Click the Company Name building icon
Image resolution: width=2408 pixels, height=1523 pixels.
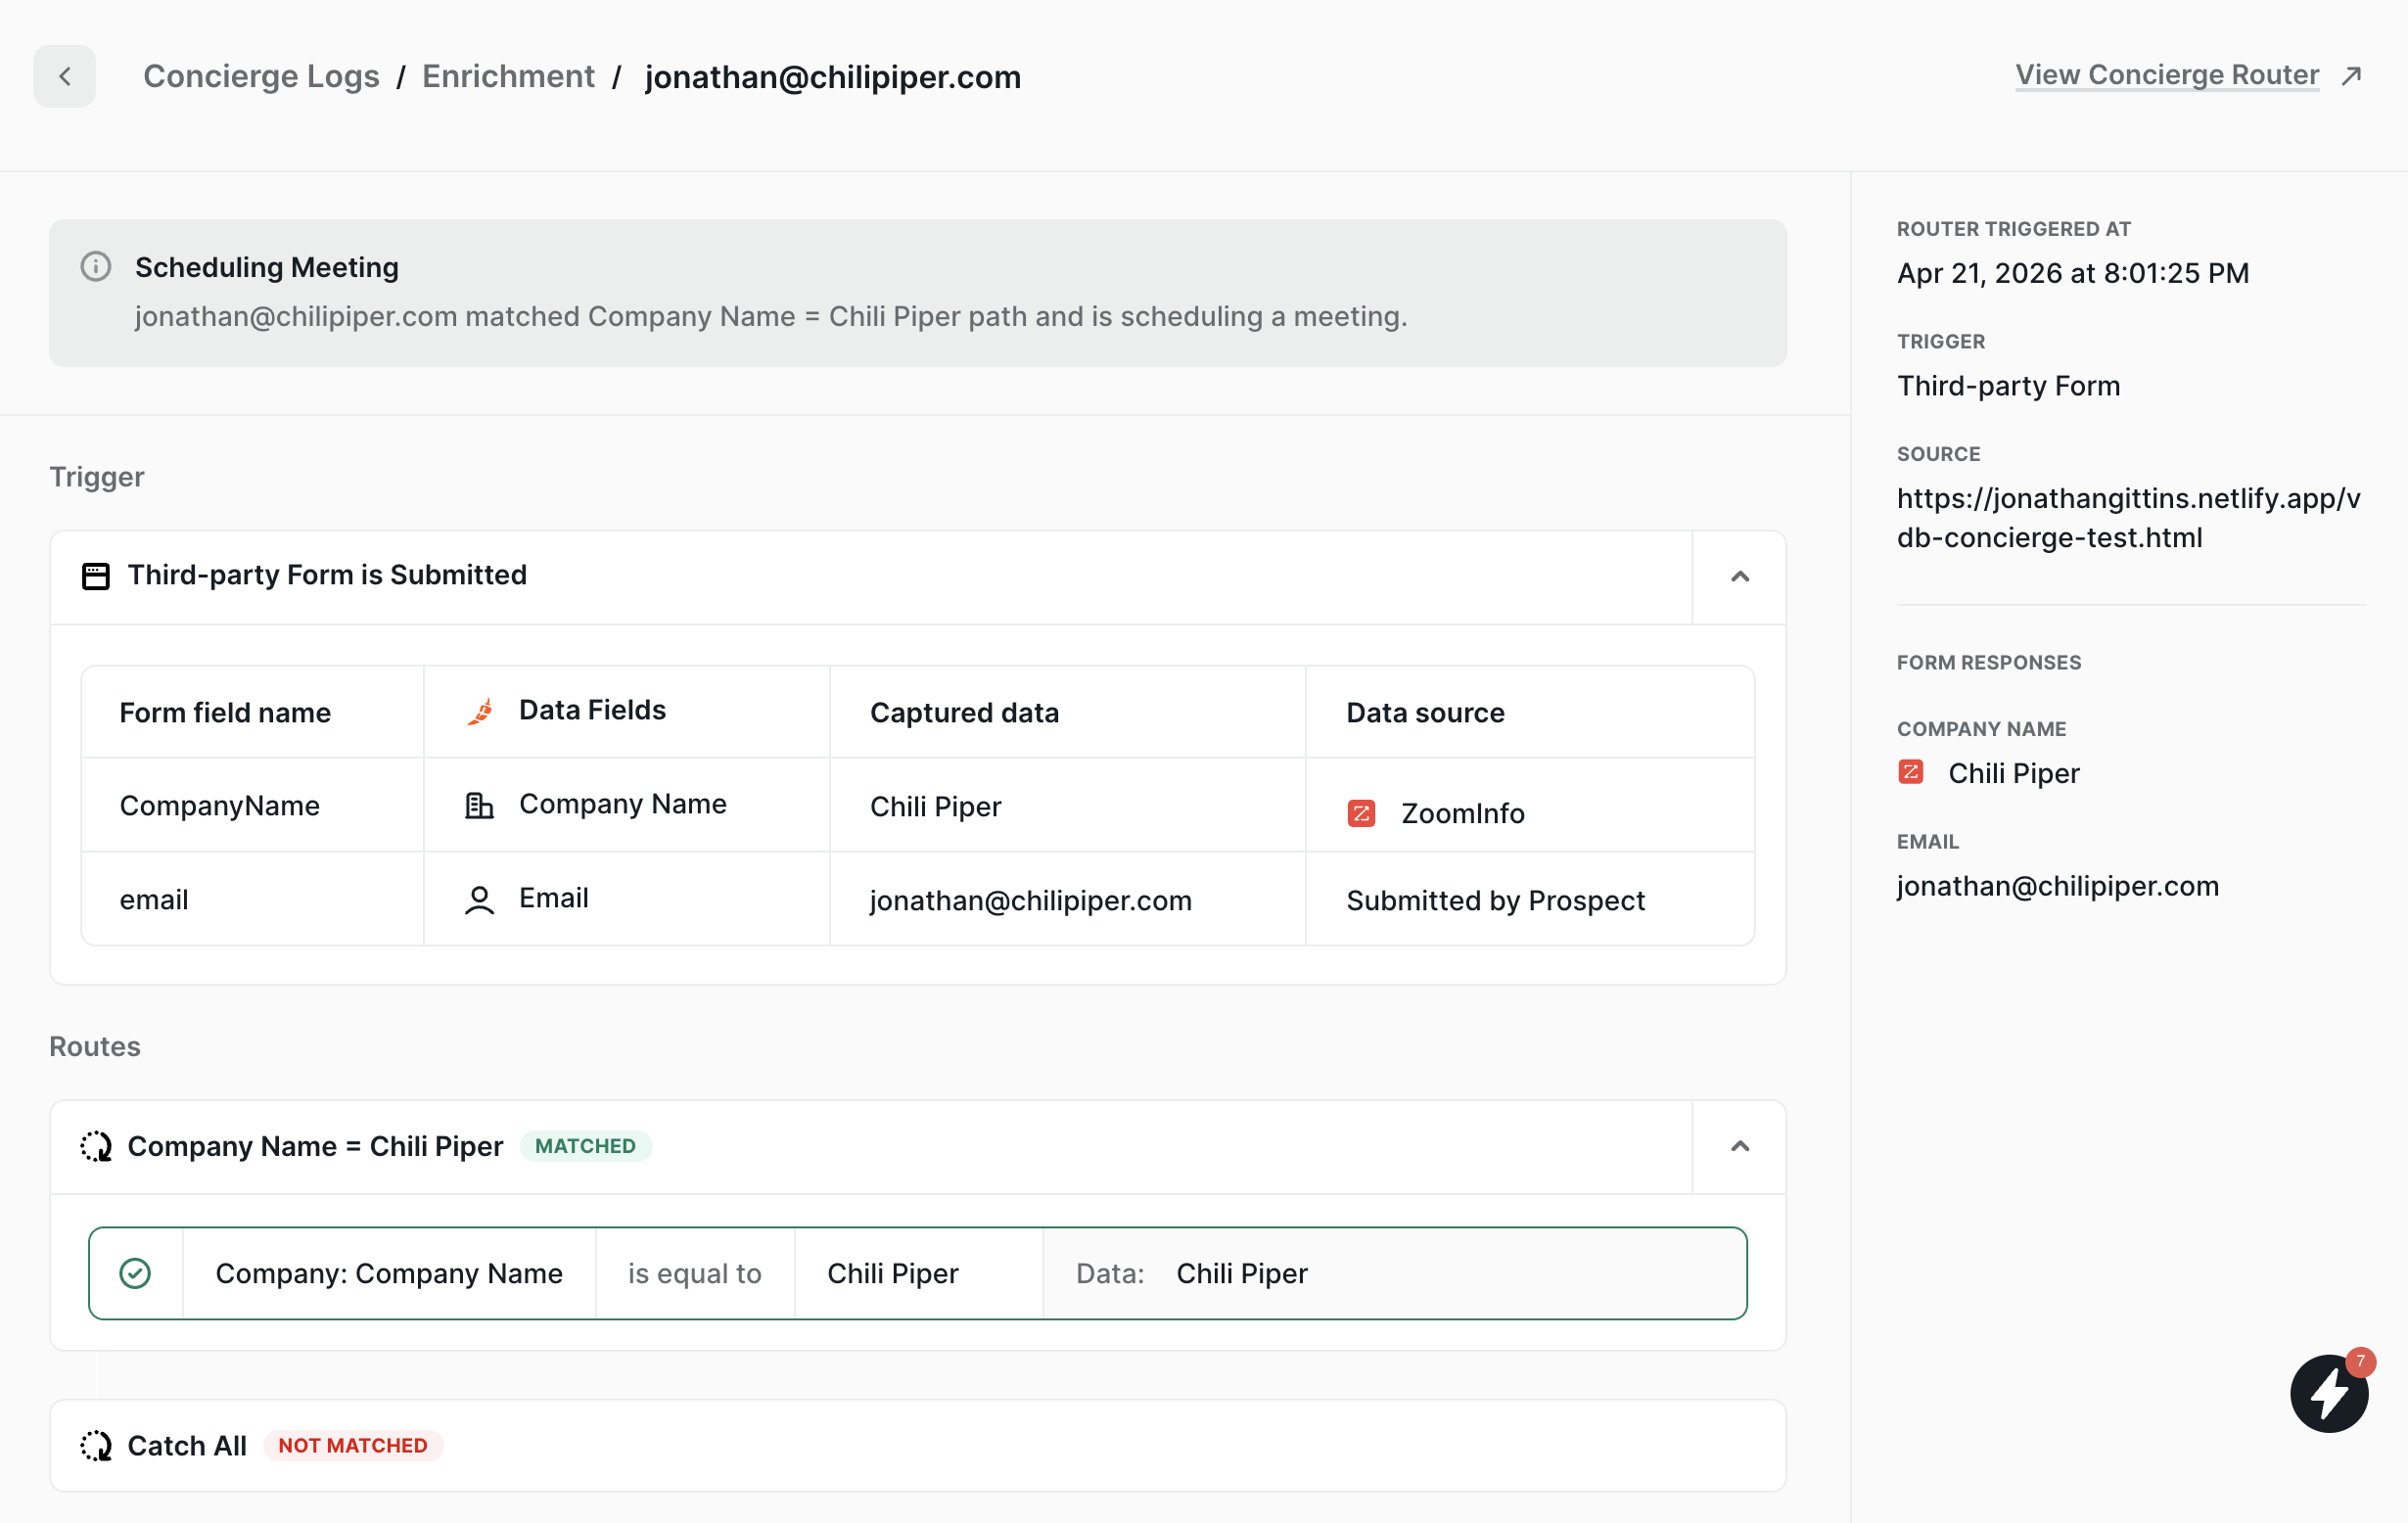point(480,803)
